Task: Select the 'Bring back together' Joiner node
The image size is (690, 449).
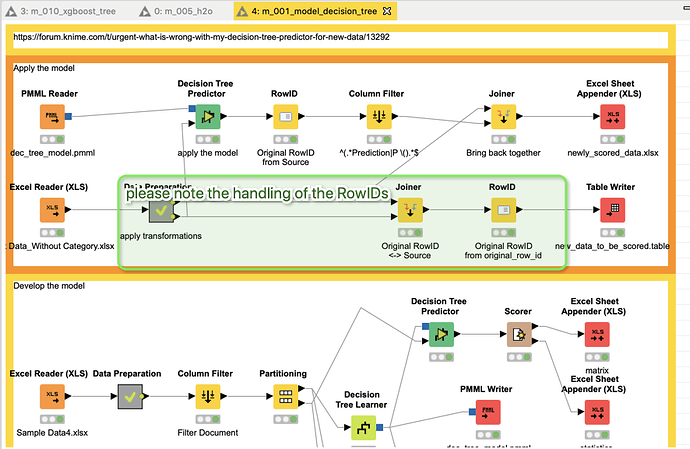Action: tap(502, 118)
